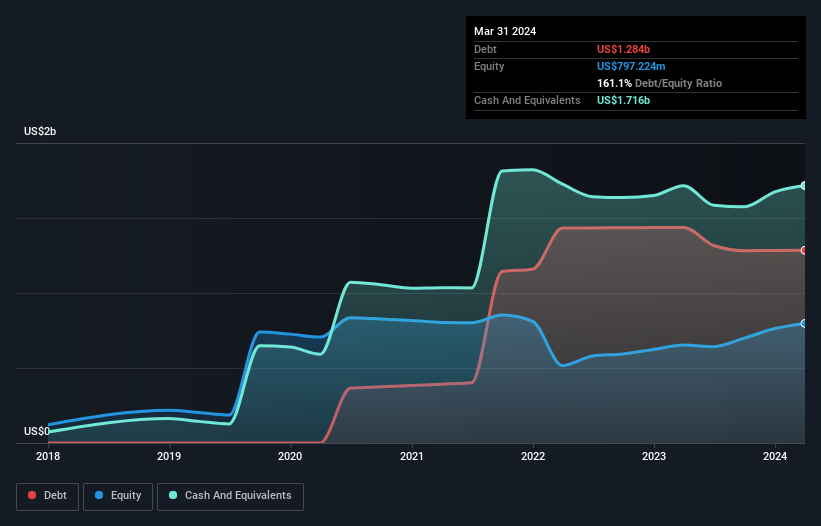Toggle the Cash And Equivalents legend button
Screen dimensions: 821x526
click(230, 496)
